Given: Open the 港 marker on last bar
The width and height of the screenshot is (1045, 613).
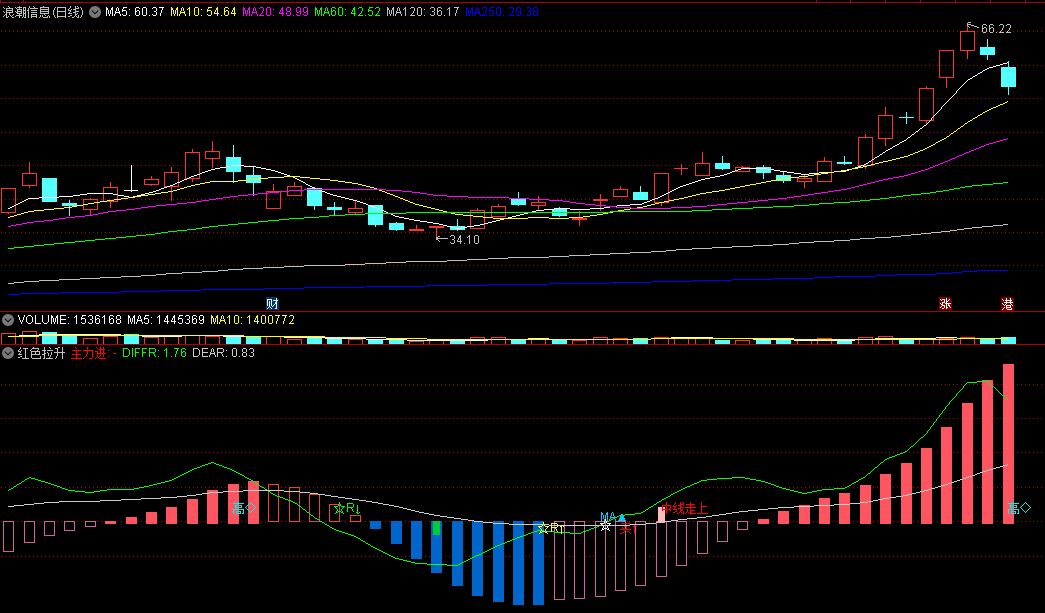Looking at the screenshot, I should coord(1008,304).
